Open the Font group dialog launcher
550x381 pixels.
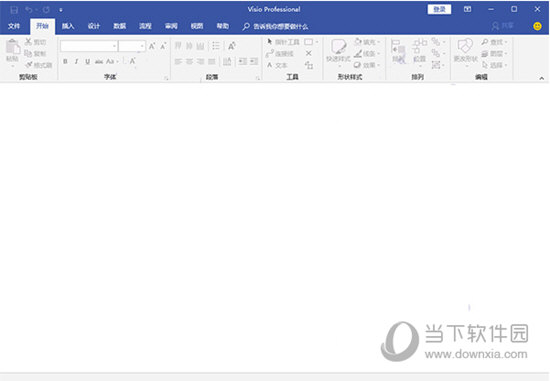166,78
